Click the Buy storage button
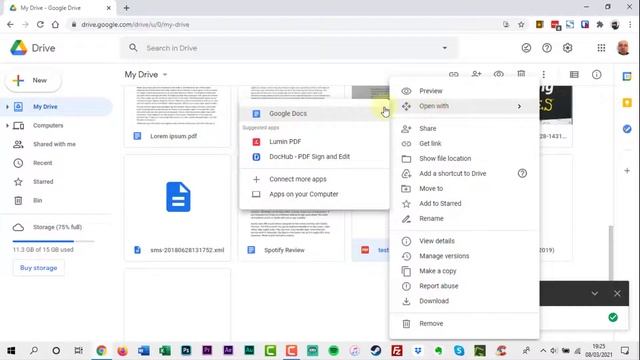The image size is (640, 360). pos(38,268)
